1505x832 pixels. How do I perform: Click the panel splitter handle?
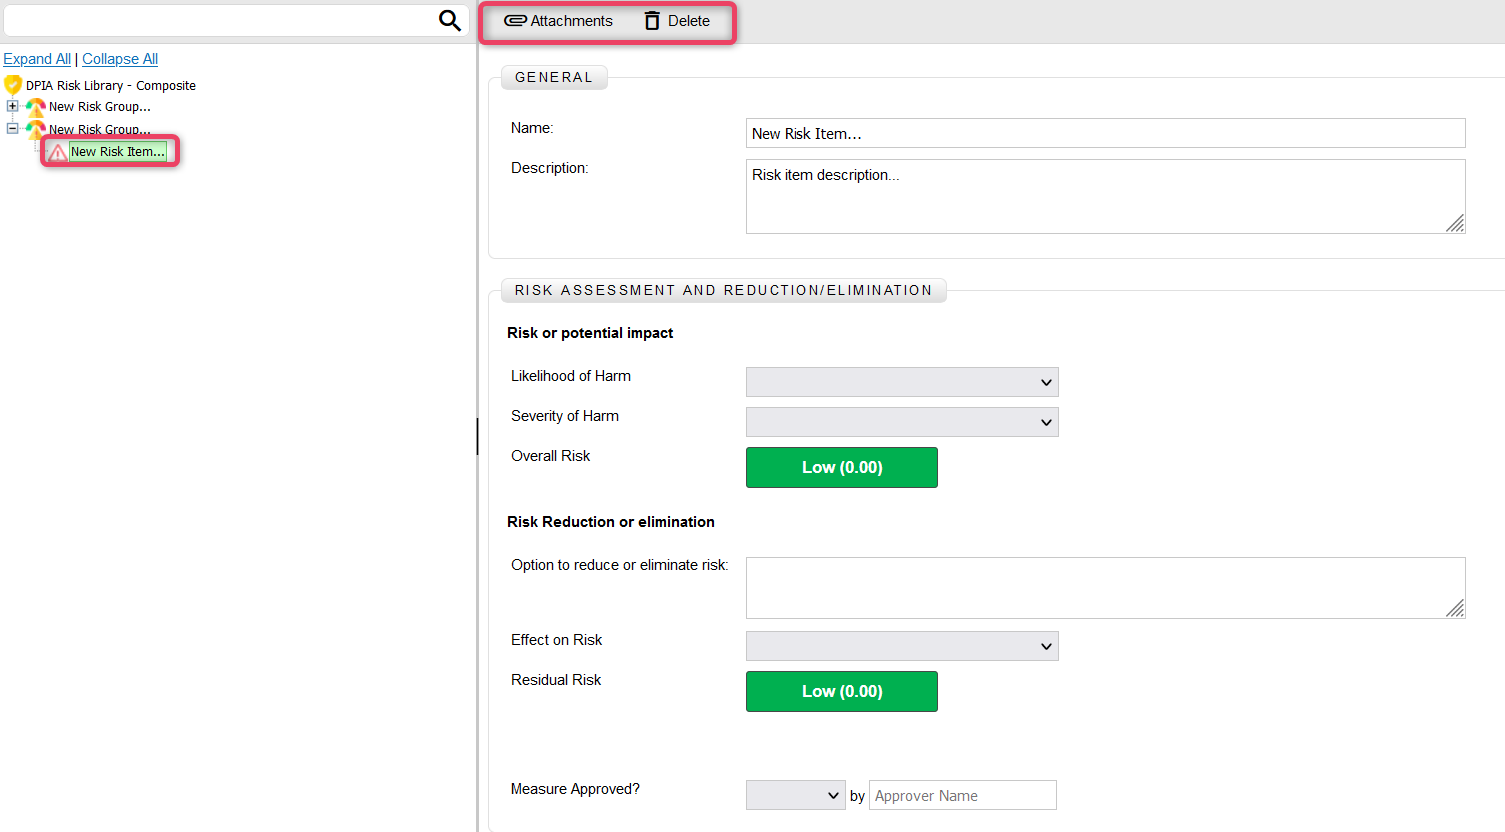[477, 437]
